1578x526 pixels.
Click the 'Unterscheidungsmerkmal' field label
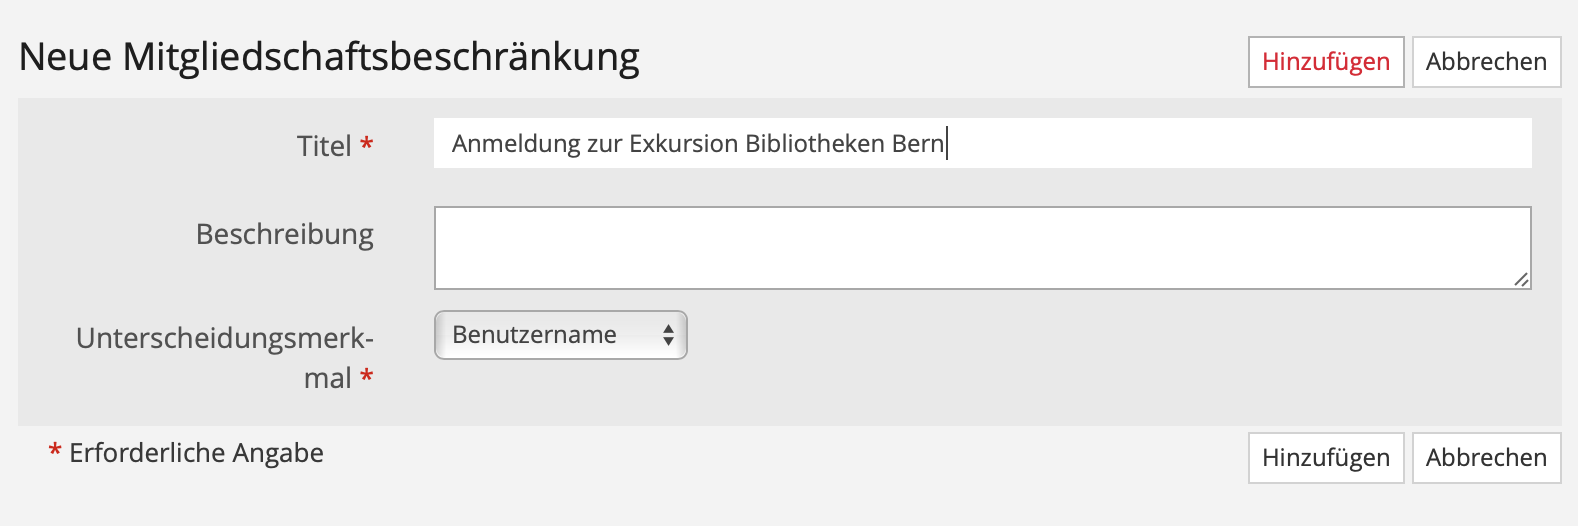click(x=225, y=339)
